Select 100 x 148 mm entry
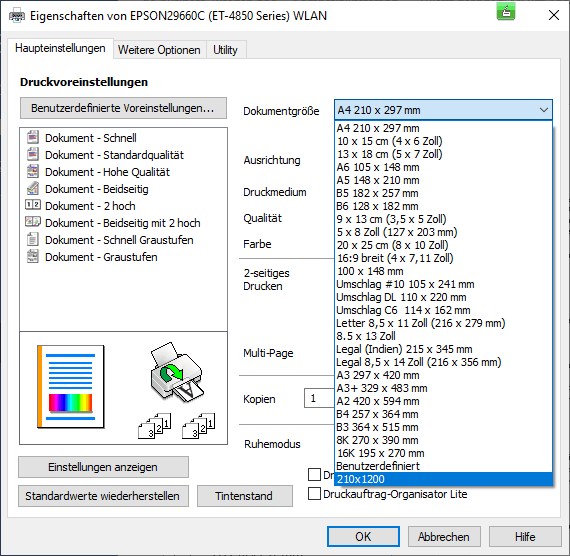 (443, 271)
